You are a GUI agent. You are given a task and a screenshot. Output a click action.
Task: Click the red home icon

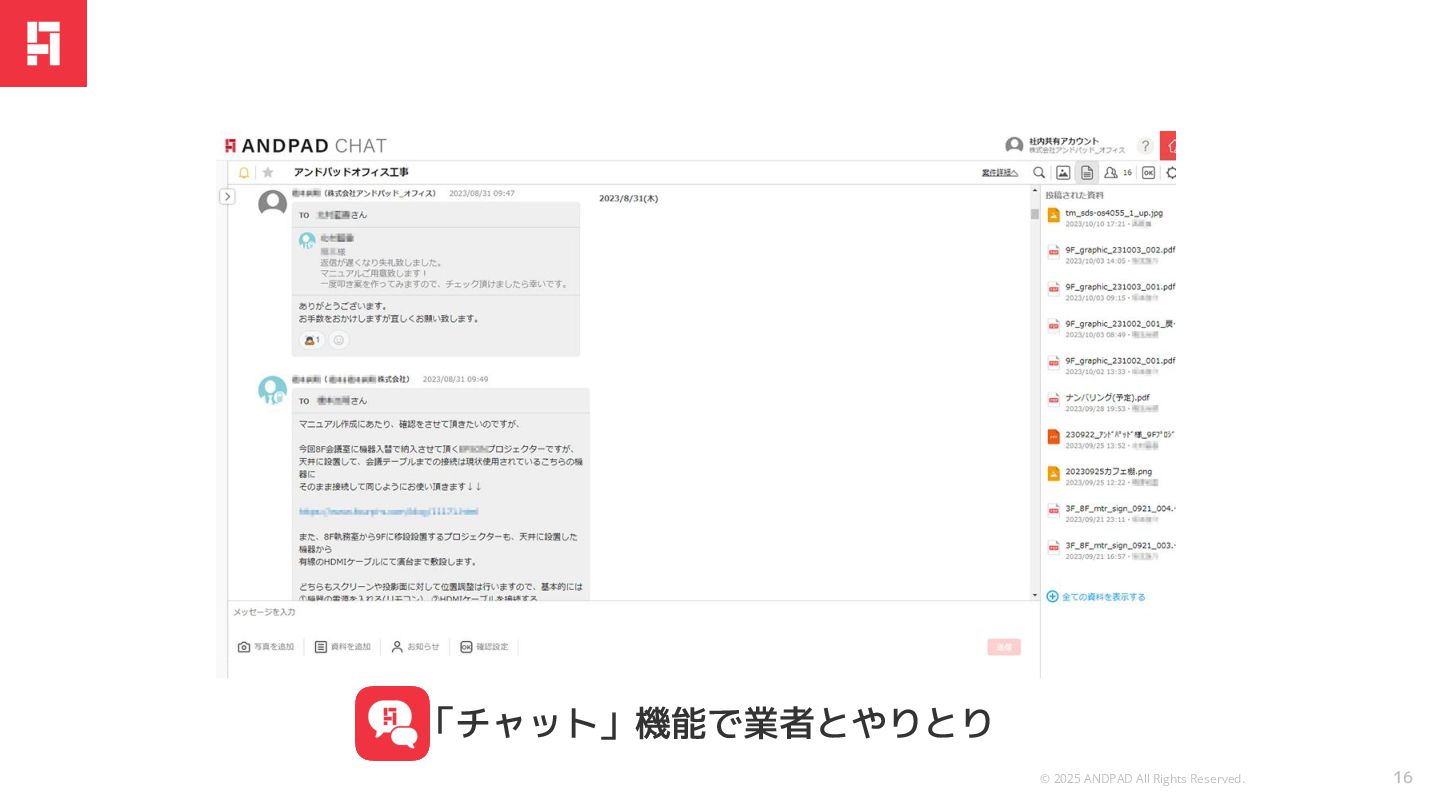pyautogui.click(x=1168, y=146)
